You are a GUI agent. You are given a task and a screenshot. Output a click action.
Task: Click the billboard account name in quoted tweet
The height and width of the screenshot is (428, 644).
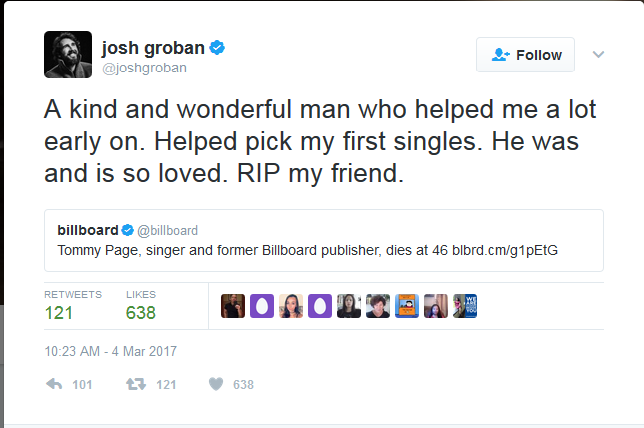[x=88, y=230]
